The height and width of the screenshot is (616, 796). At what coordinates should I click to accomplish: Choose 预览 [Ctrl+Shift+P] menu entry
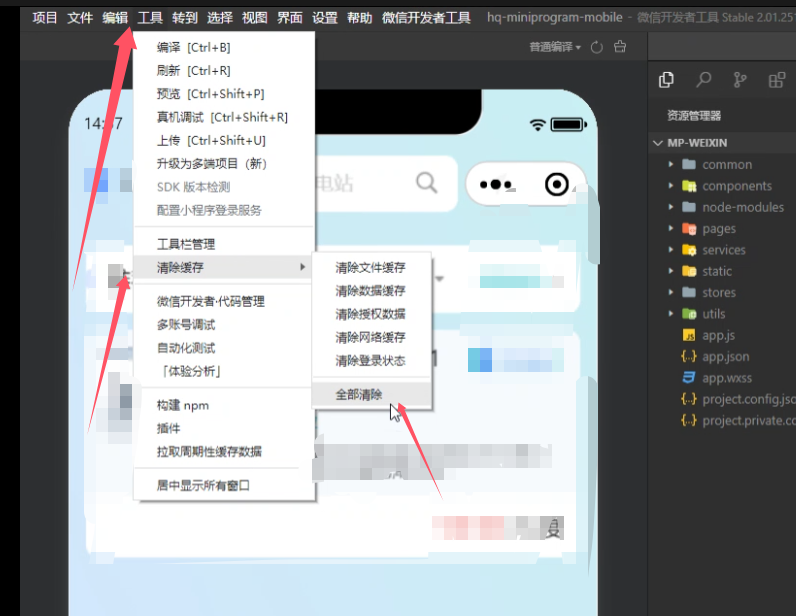click(x=224, y=94)
